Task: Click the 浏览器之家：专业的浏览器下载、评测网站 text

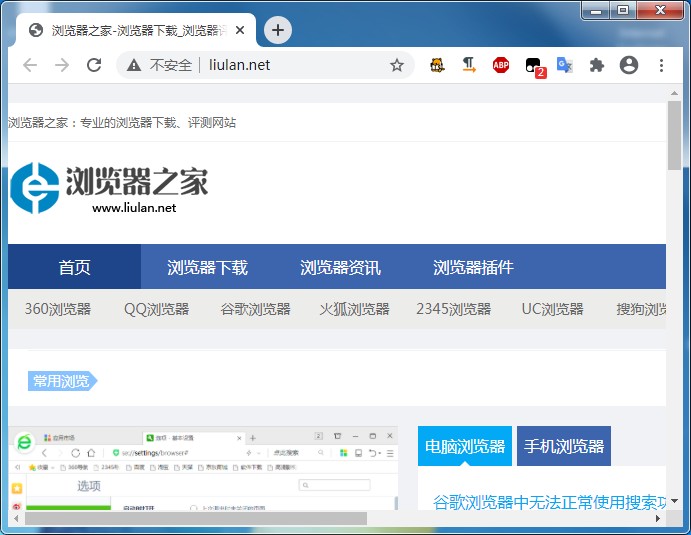Action: (x=122, y=123)
